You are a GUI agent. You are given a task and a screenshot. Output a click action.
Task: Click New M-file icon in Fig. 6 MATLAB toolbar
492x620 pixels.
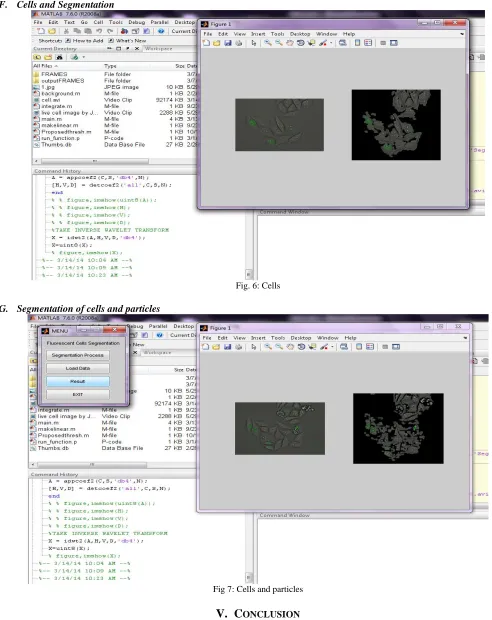pyautogui.click(x=41, y=31)
